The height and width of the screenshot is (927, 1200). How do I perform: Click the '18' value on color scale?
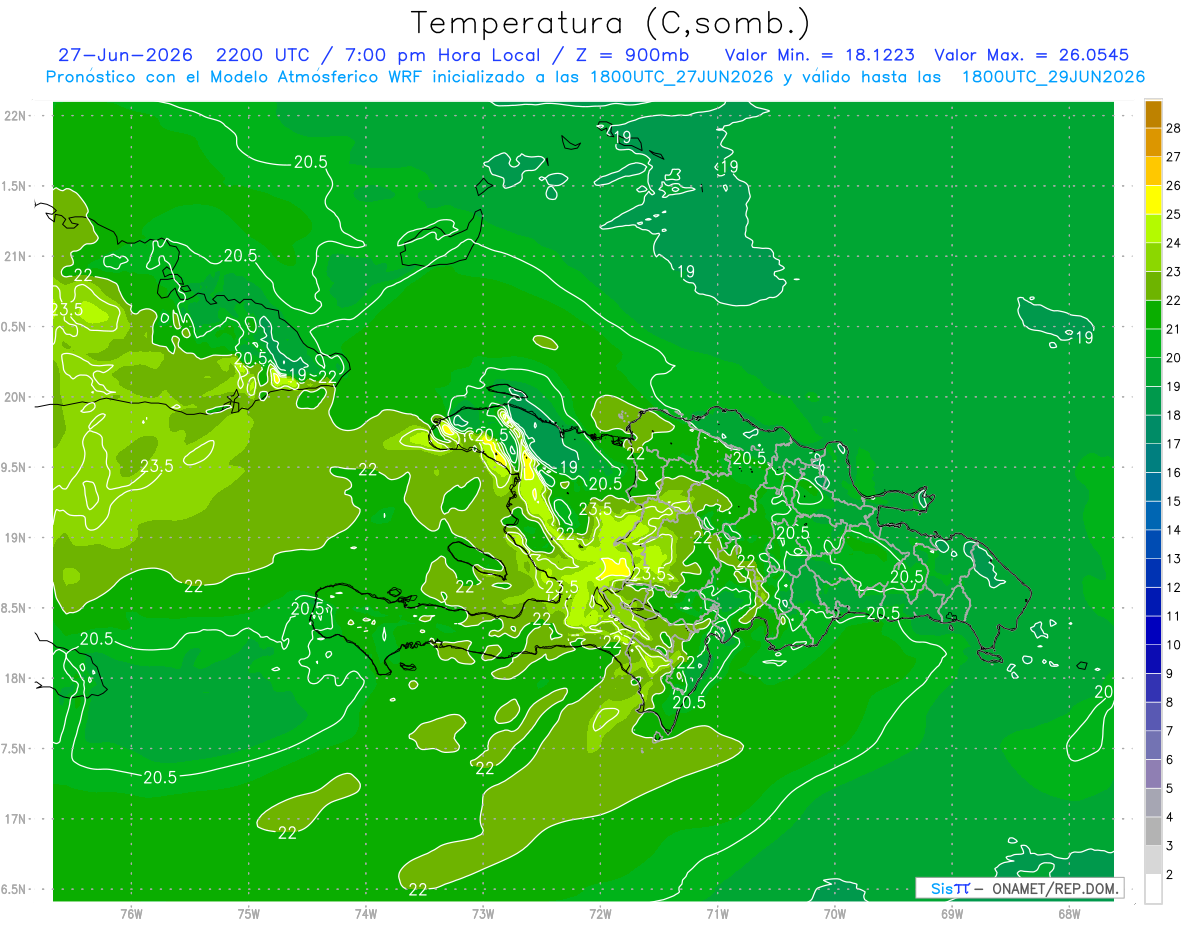[x=1174, y=415]
